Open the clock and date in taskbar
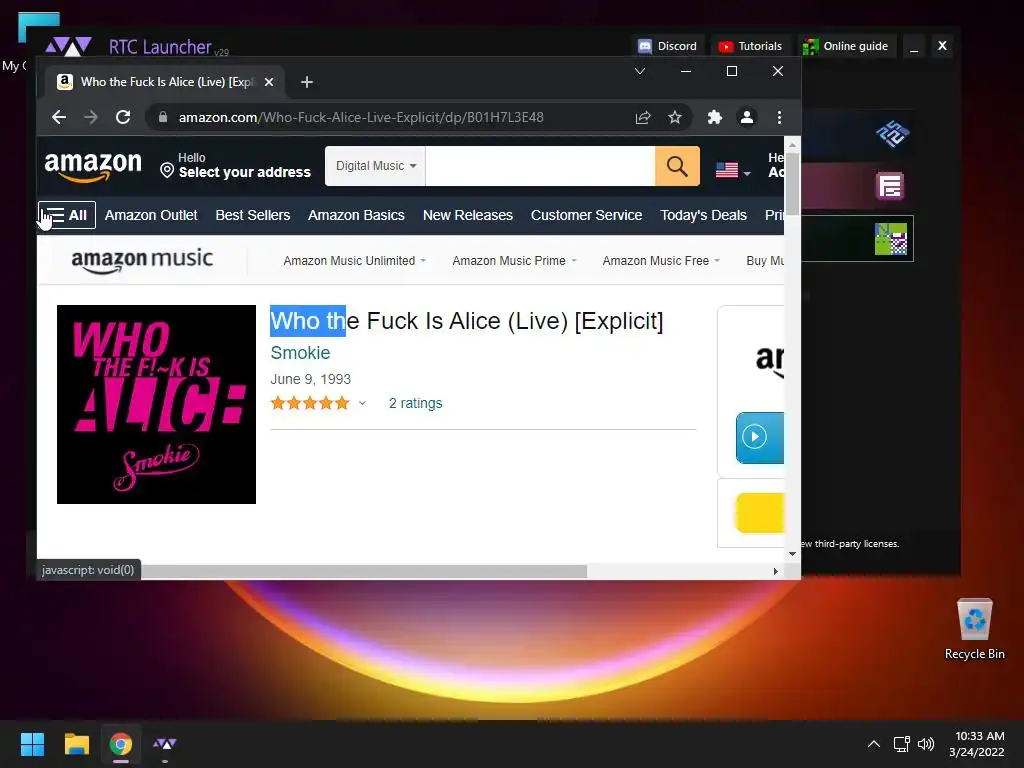The height and width of the screenshot is (768, 1024). (x=977, y=744)
